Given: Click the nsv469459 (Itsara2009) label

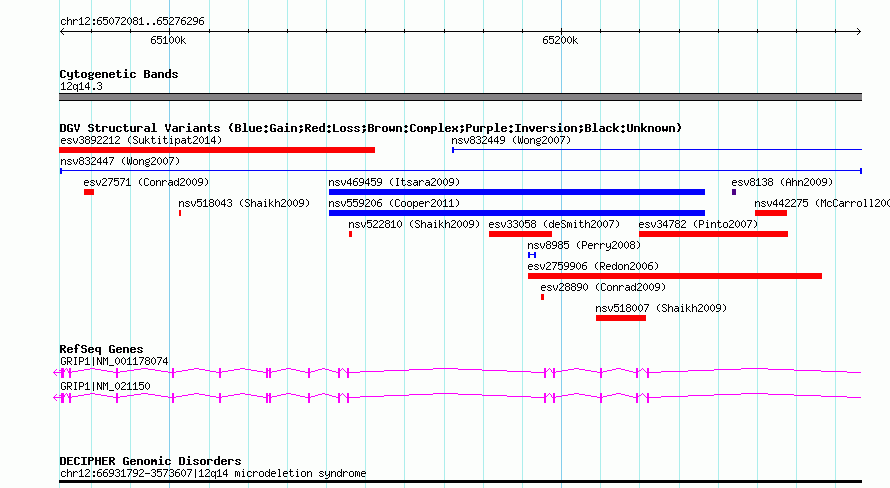Looking at the screenshot, I should coord(394,182).
